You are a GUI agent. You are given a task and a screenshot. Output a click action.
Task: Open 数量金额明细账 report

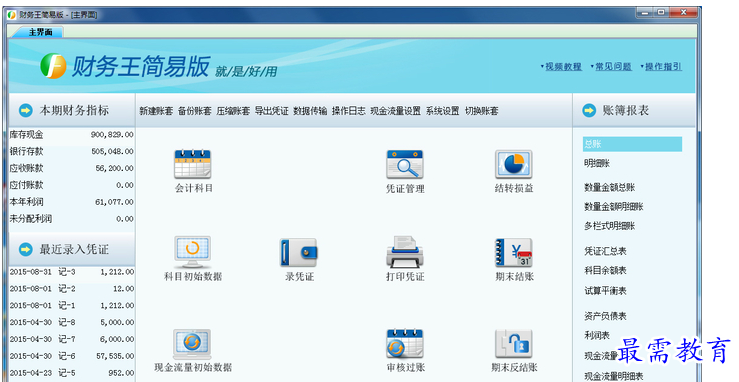click(x=614, y=207)
